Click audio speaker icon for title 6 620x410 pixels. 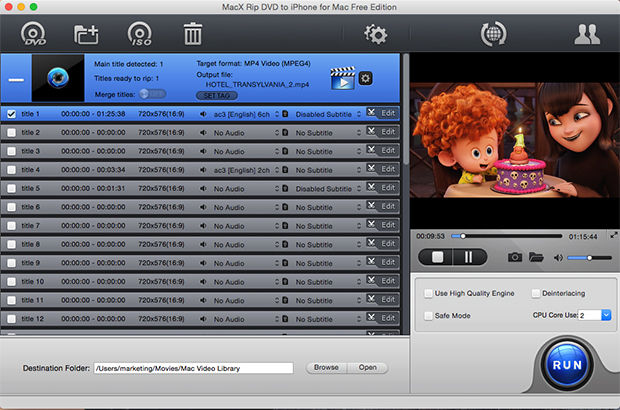click(x=203, y=207)
